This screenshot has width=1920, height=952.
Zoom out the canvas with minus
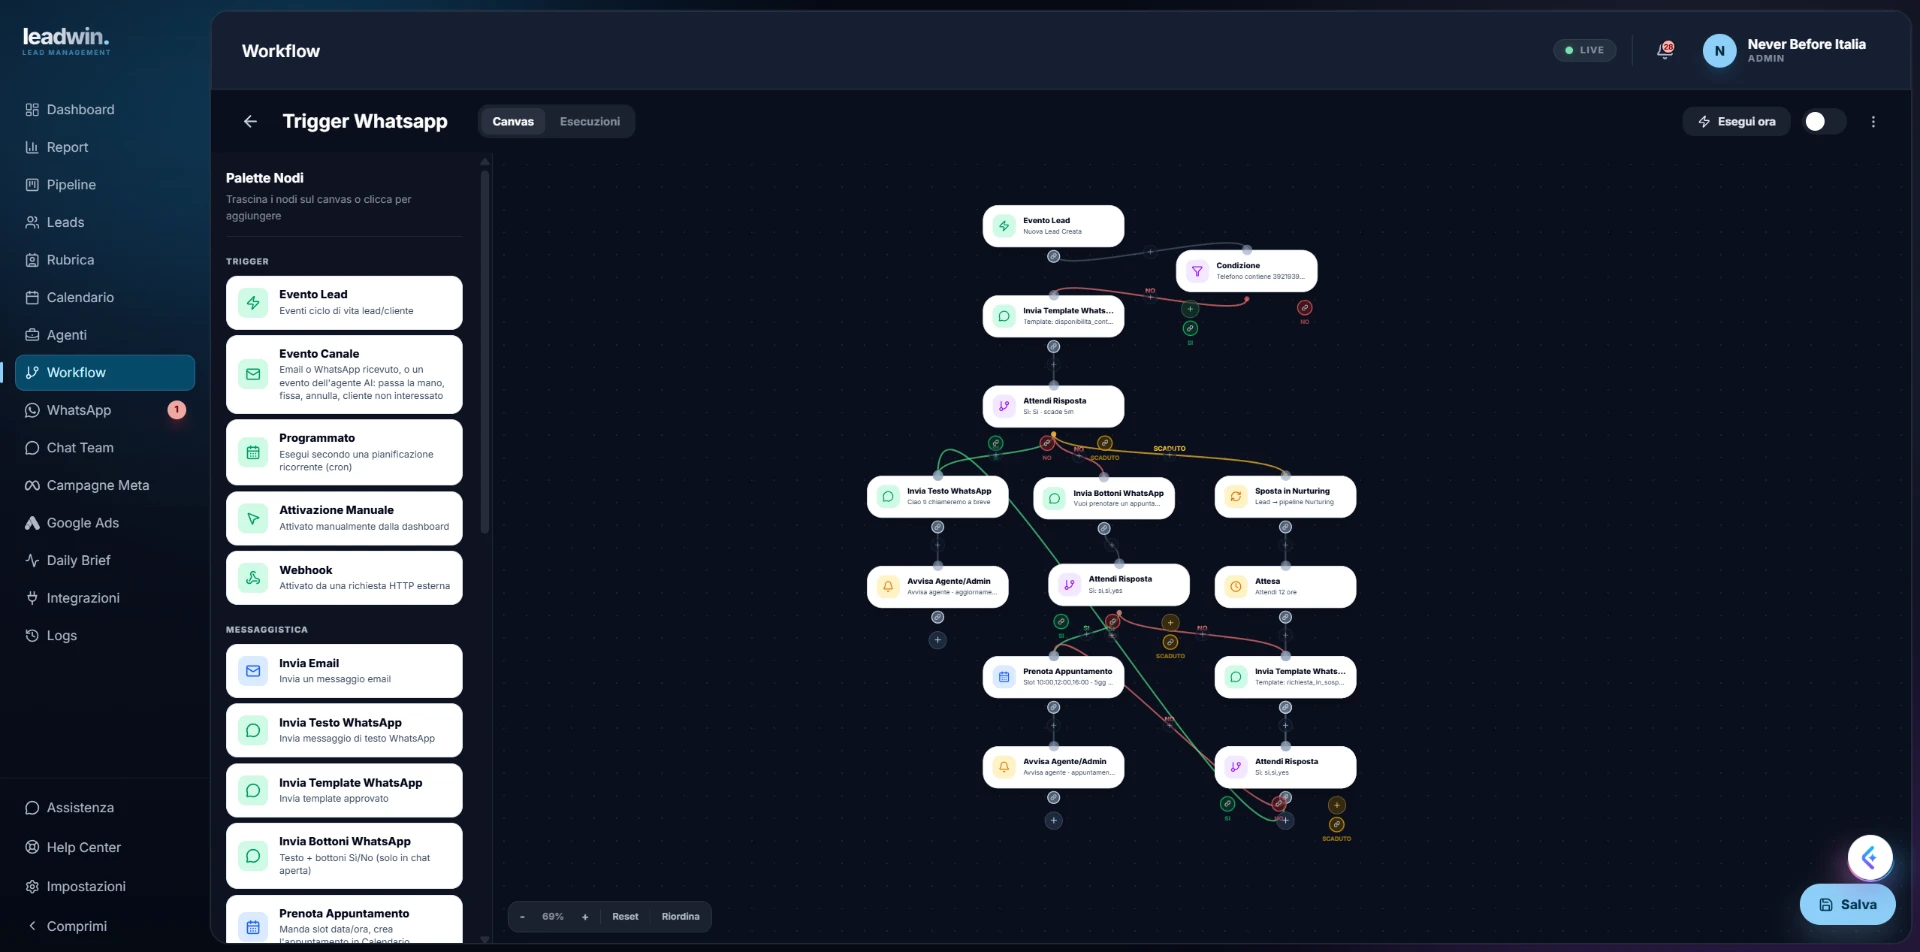click(x=522, y=916)
